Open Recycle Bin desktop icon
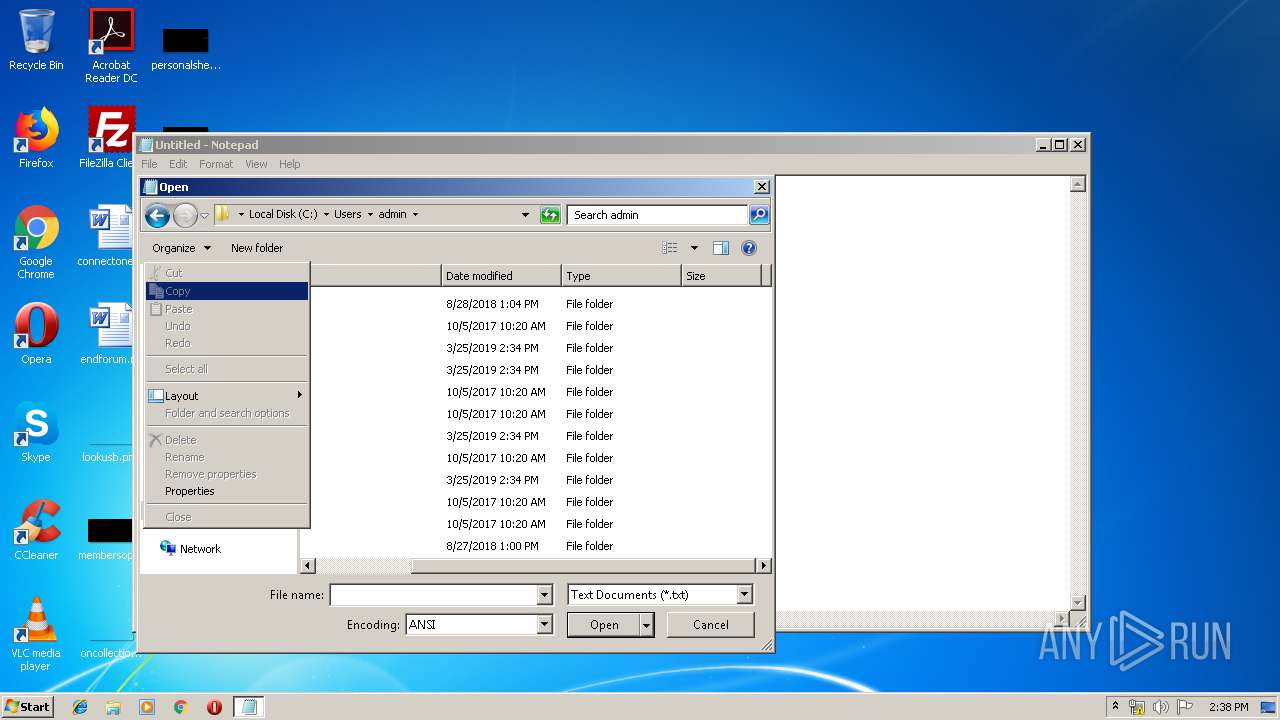Viewport: 1280px width, 720px height. (36, 40)
